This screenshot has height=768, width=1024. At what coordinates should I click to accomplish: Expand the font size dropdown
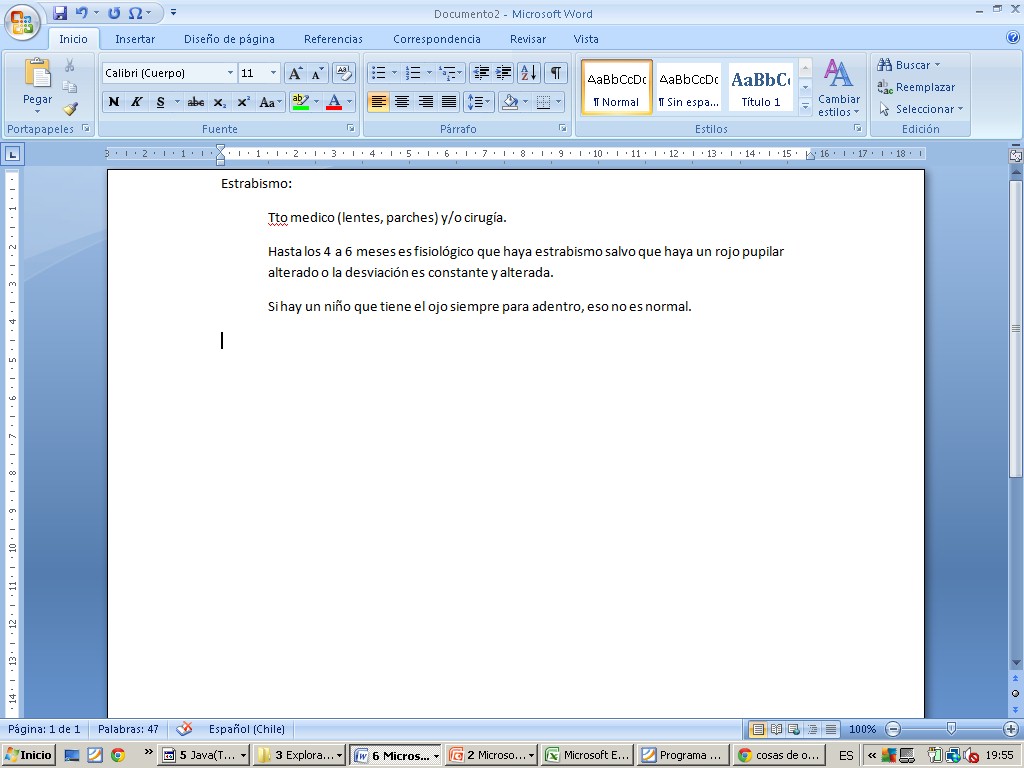point(273,73)
